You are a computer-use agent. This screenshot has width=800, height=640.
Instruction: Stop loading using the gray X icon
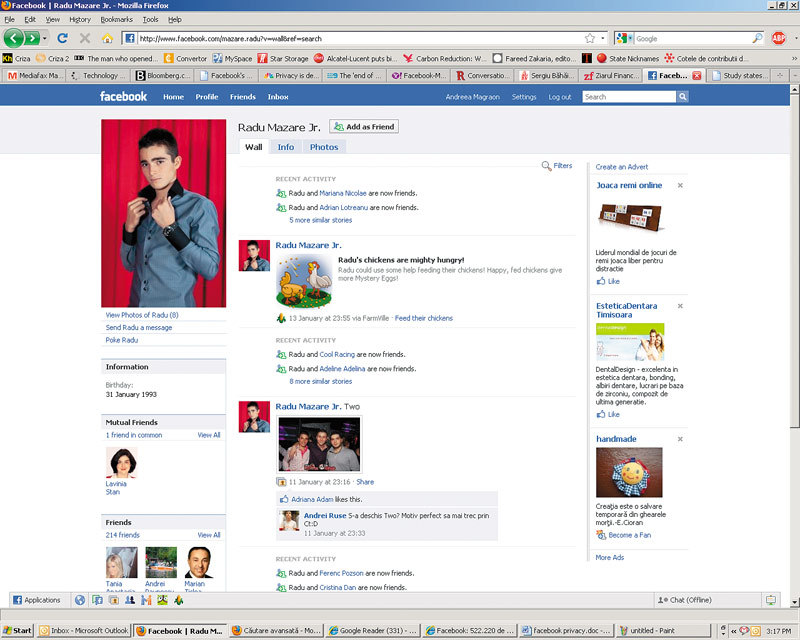pyautogui.click(x=85, y=38)
